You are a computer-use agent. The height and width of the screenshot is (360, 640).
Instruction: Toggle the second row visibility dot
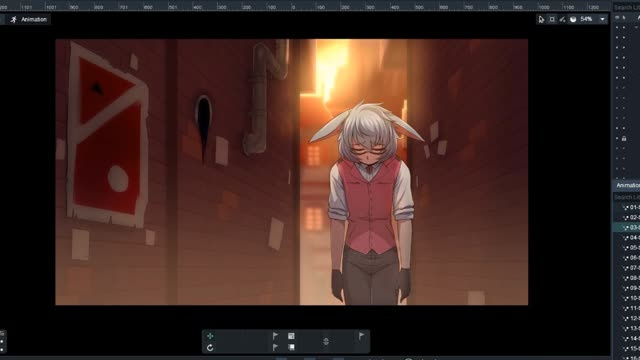click(617, 38)
